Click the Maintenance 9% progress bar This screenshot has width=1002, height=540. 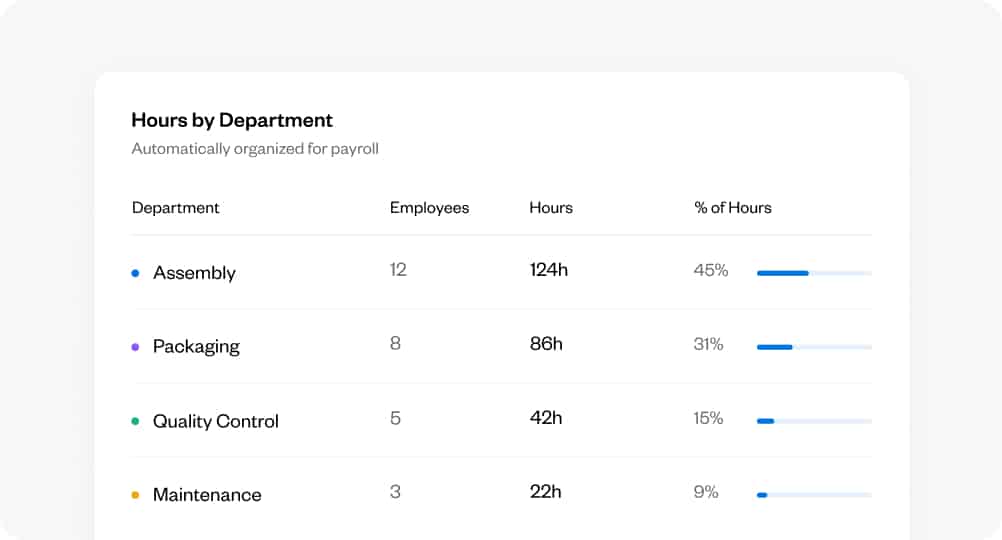coord(814,495)
